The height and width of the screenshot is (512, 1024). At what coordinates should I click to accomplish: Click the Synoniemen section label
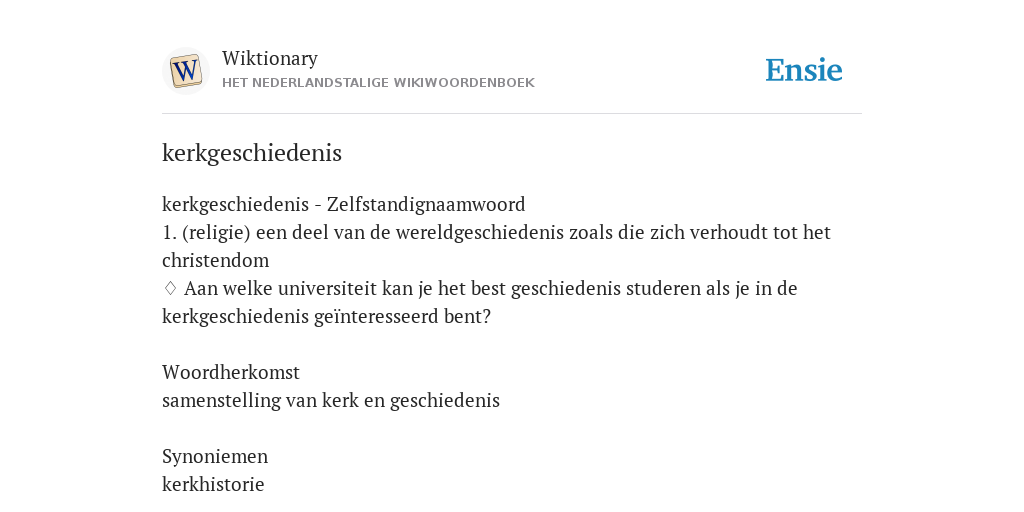pyautogui.click(x=215, y=456)
